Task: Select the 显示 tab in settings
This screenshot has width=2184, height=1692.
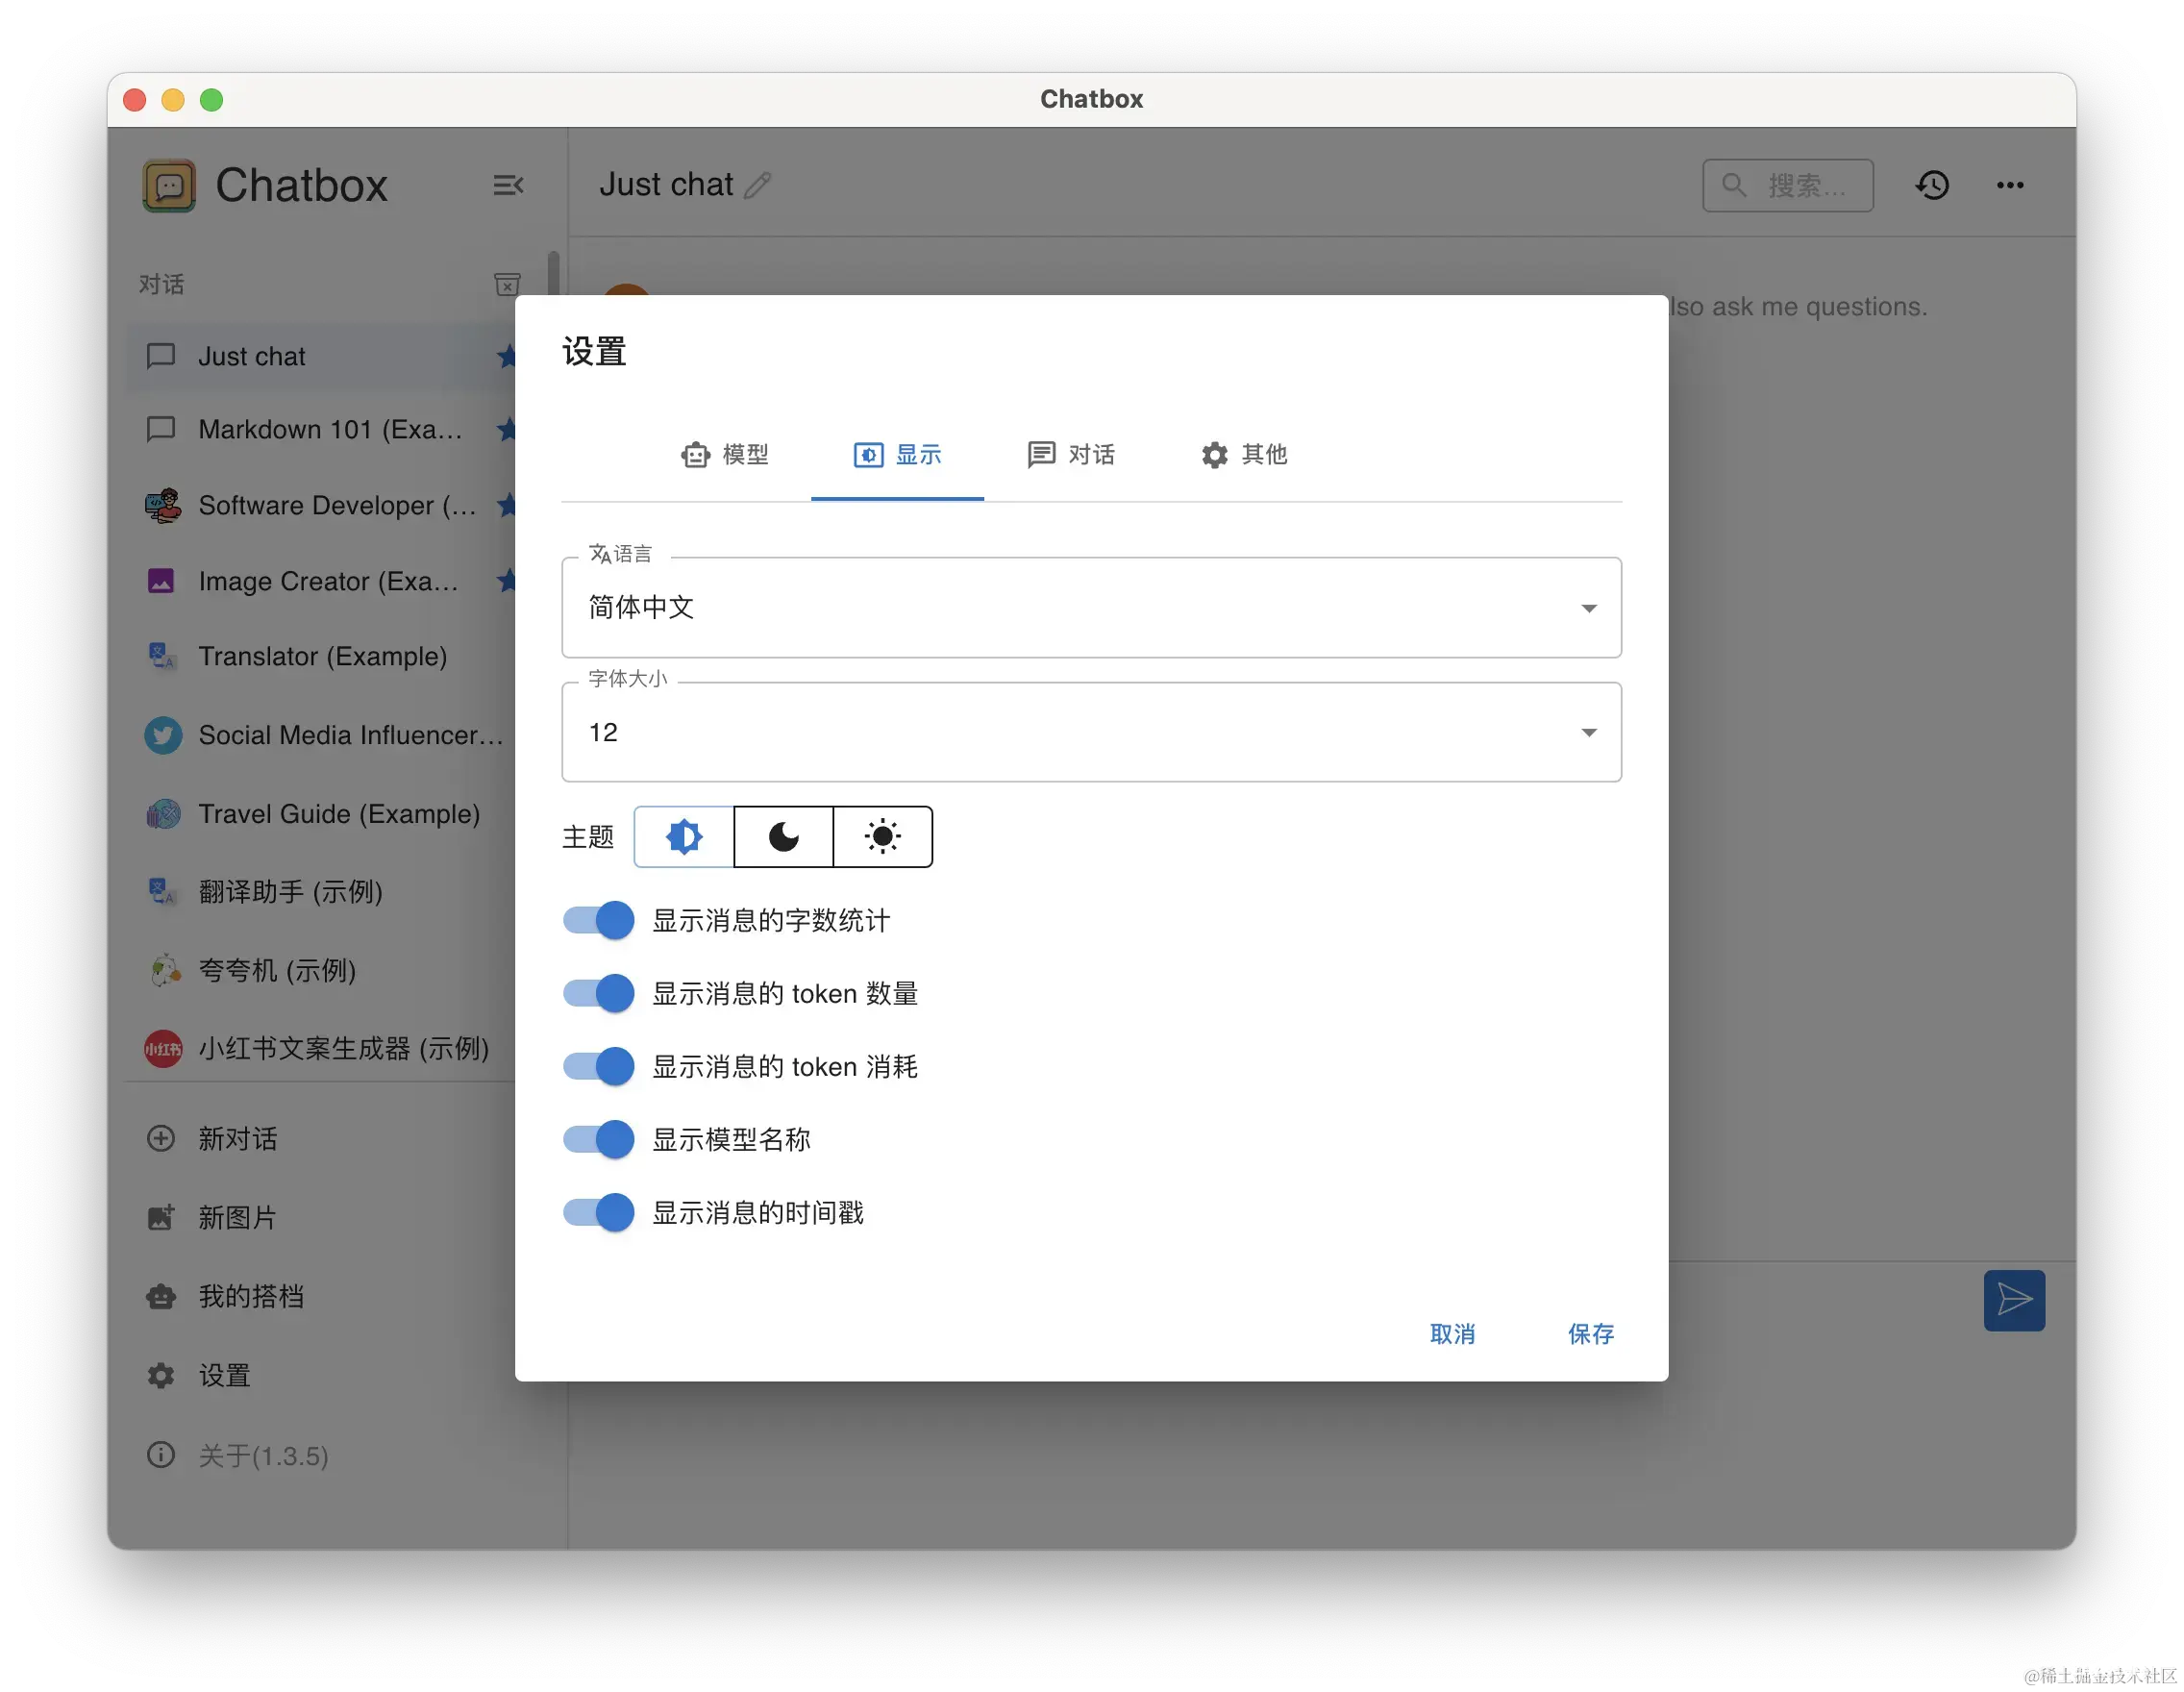Action: [897, 454]
